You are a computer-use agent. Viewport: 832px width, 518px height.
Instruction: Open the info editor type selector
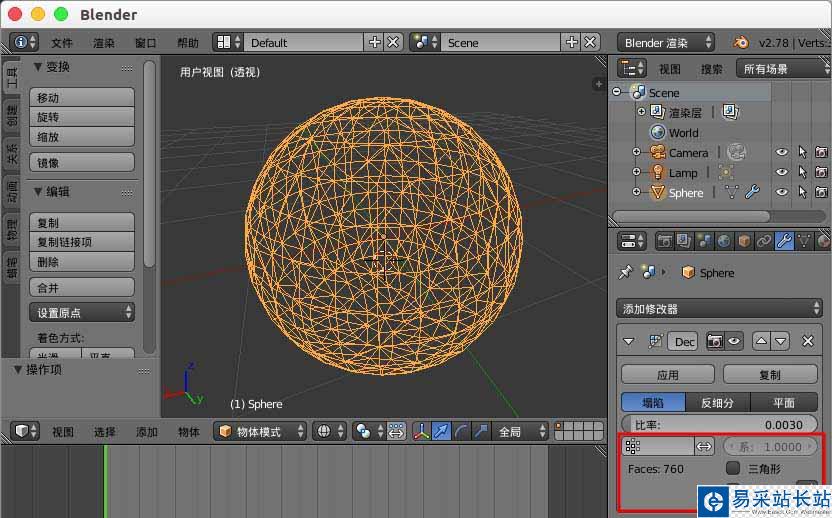(x=24, y=42)
